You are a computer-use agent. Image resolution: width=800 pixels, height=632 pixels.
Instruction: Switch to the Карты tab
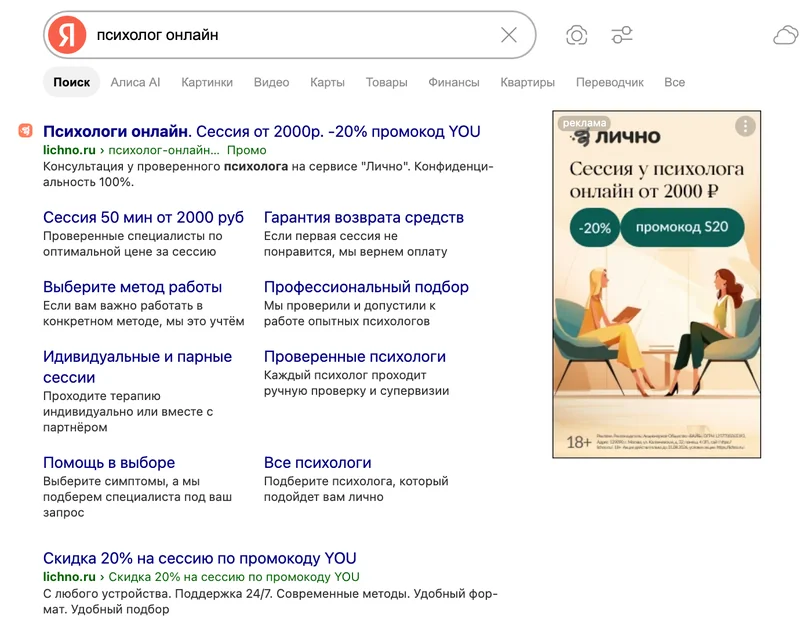pyautogui.click(x=327, y=82)
